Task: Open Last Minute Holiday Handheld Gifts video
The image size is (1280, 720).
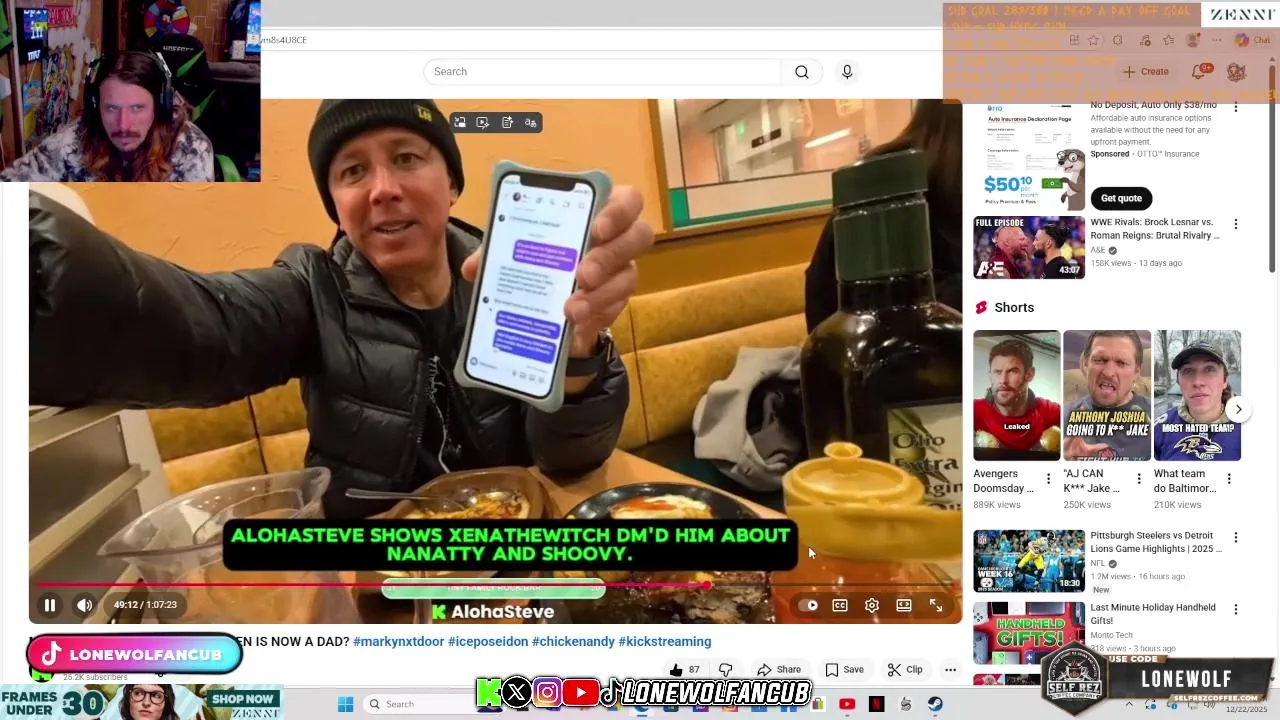Action: click(x=1029, y=632)
